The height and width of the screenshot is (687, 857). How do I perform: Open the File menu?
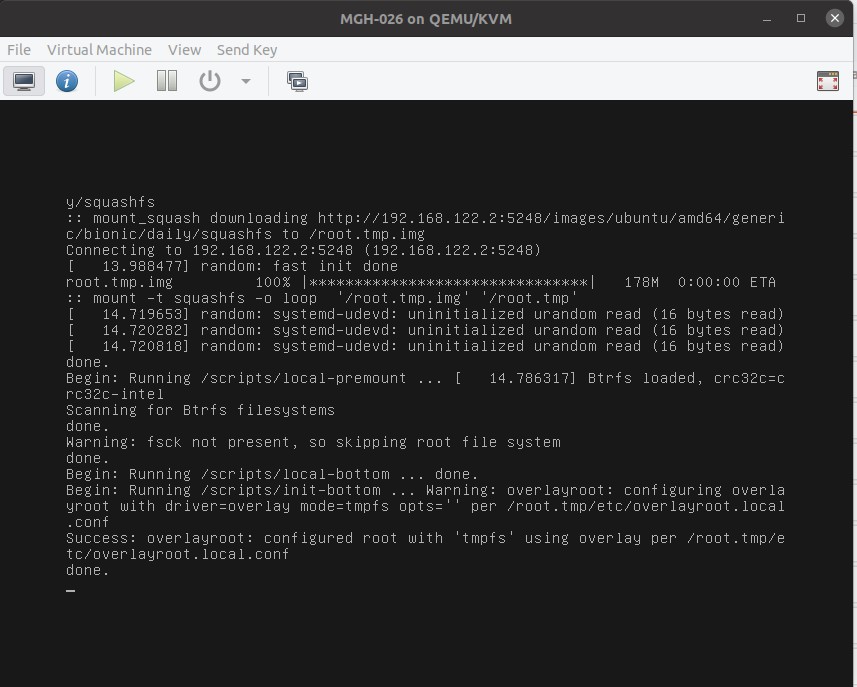coord(19,50)
